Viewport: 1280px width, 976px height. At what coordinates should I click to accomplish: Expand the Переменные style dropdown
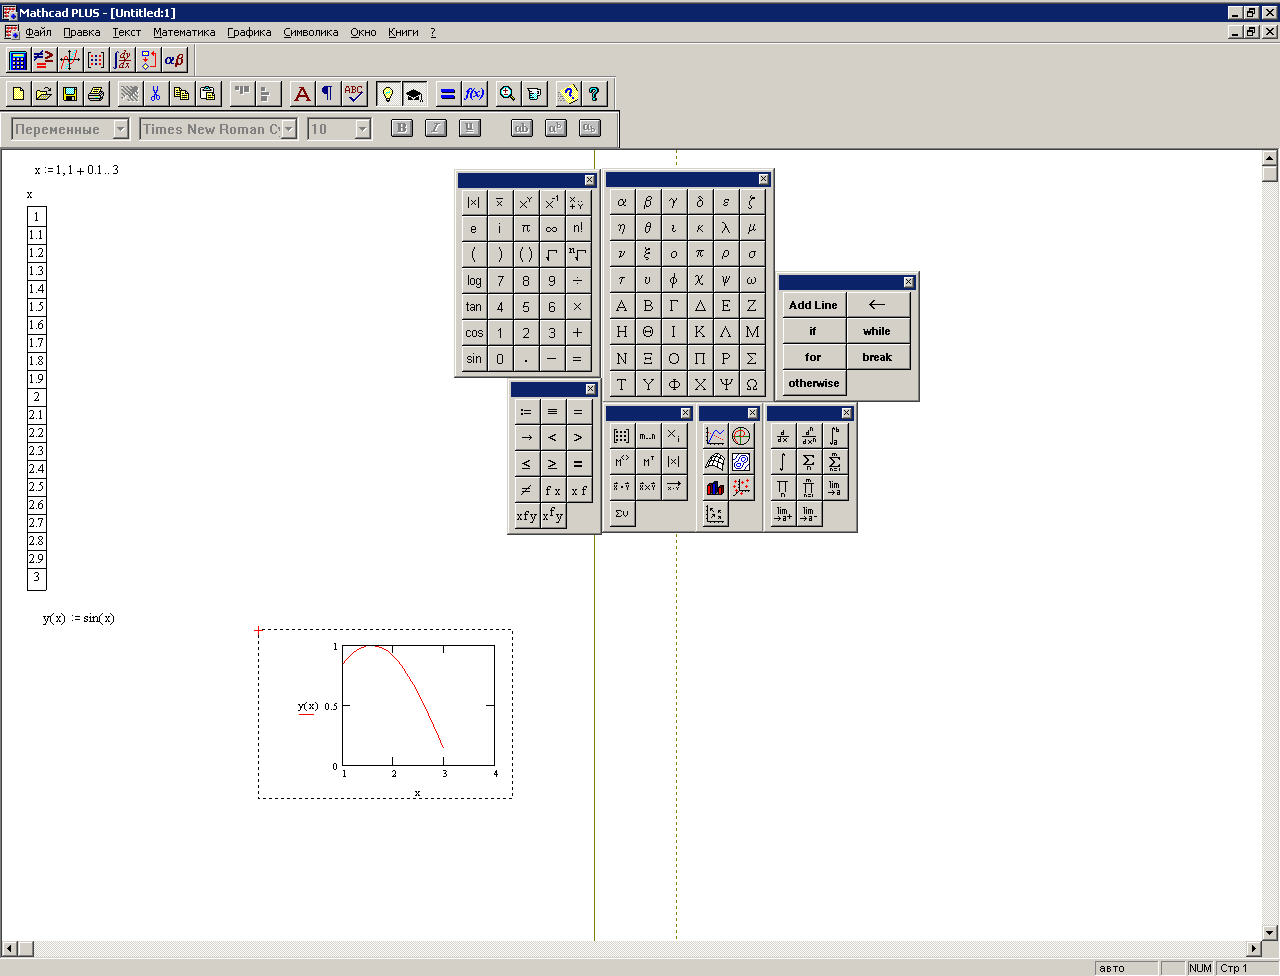coord(121,129)
